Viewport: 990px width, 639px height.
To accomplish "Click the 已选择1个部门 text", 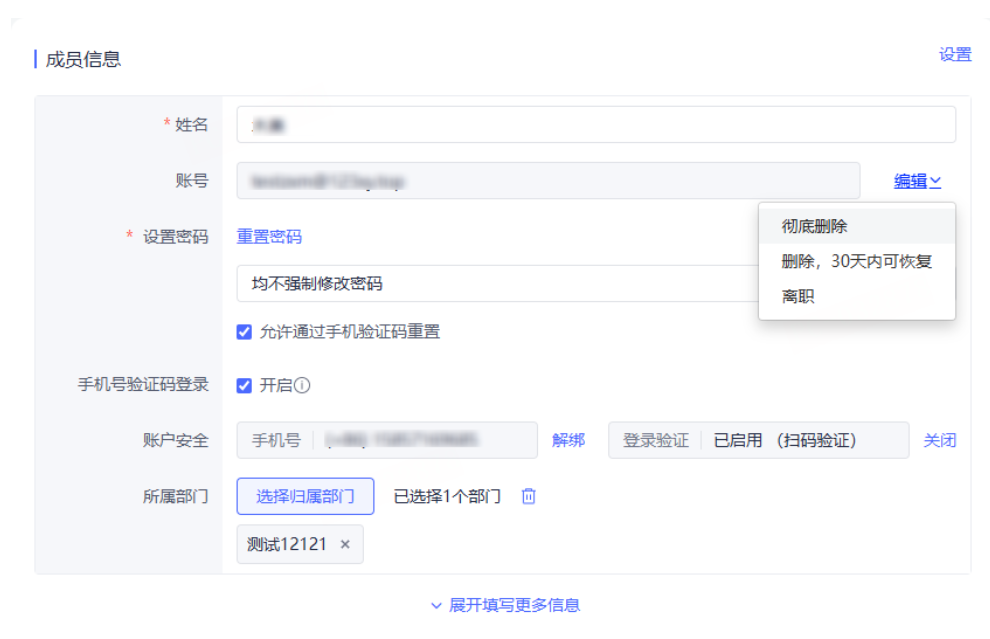I will pyautogui.click(x=447, y=496).
